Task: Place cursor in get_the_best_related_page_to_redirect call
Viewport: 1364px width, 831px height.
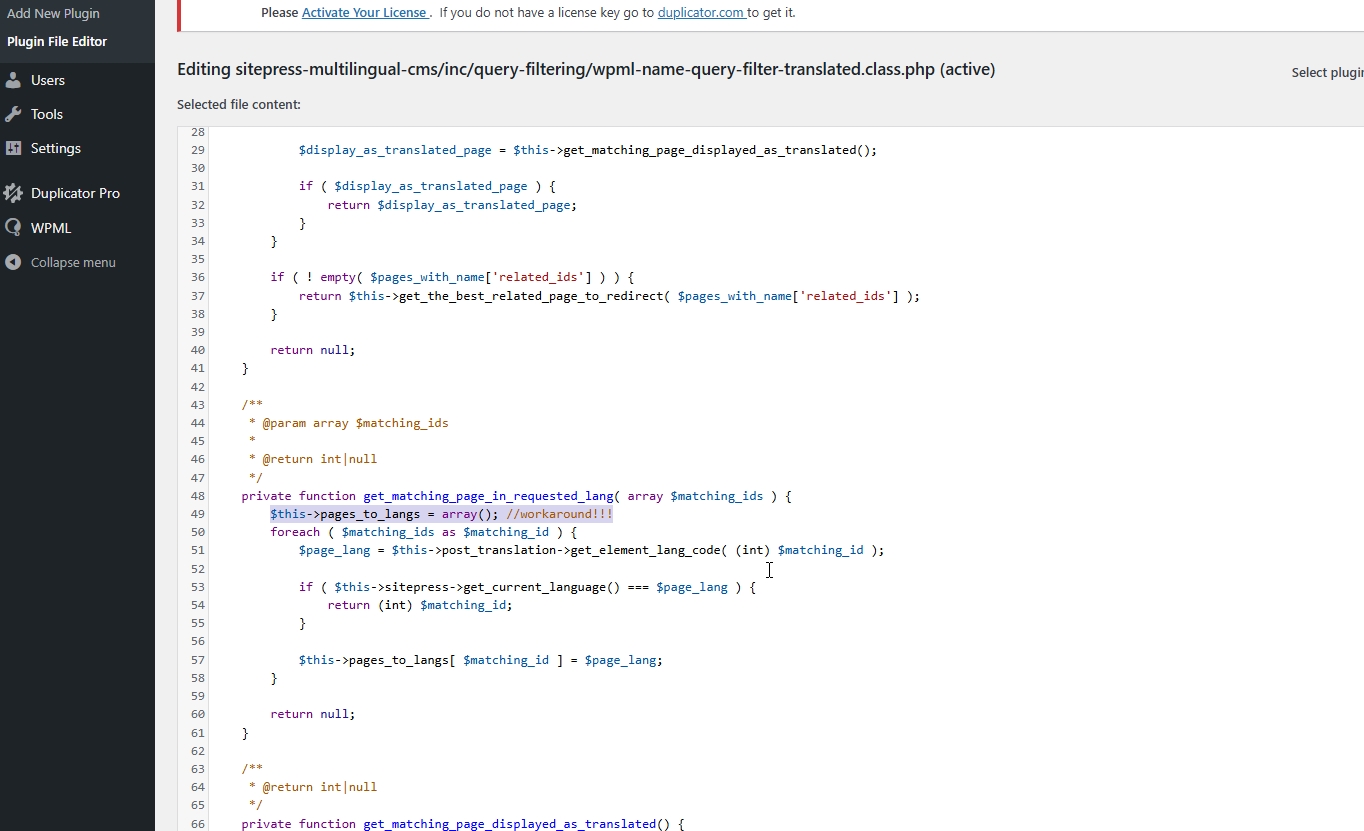Action: click(530, 296)
